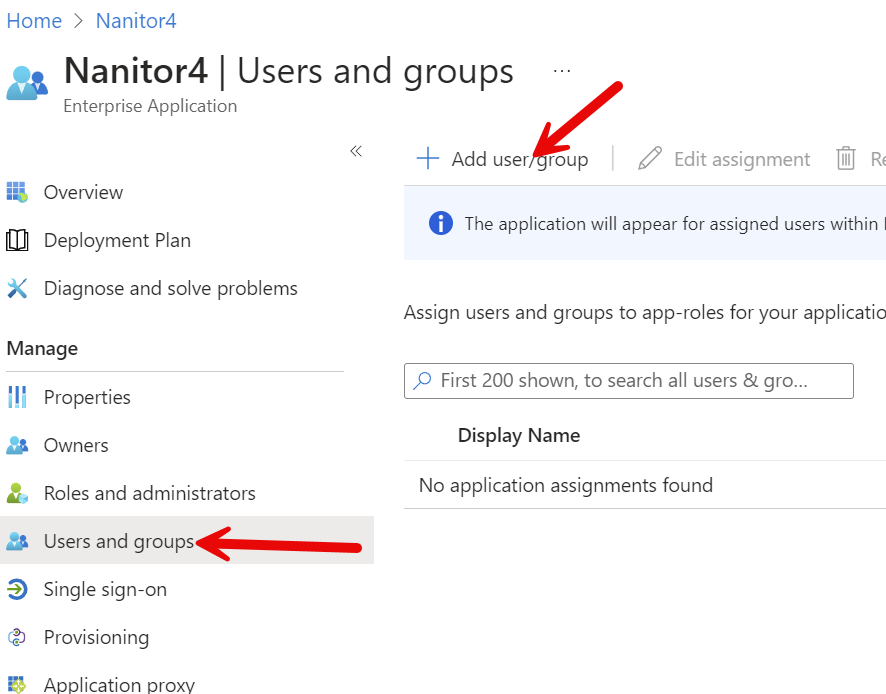Click the Deployment Plan book icon
Viewport: 886px width, 694px height.
pyautogui.click(x=18, y=240)
